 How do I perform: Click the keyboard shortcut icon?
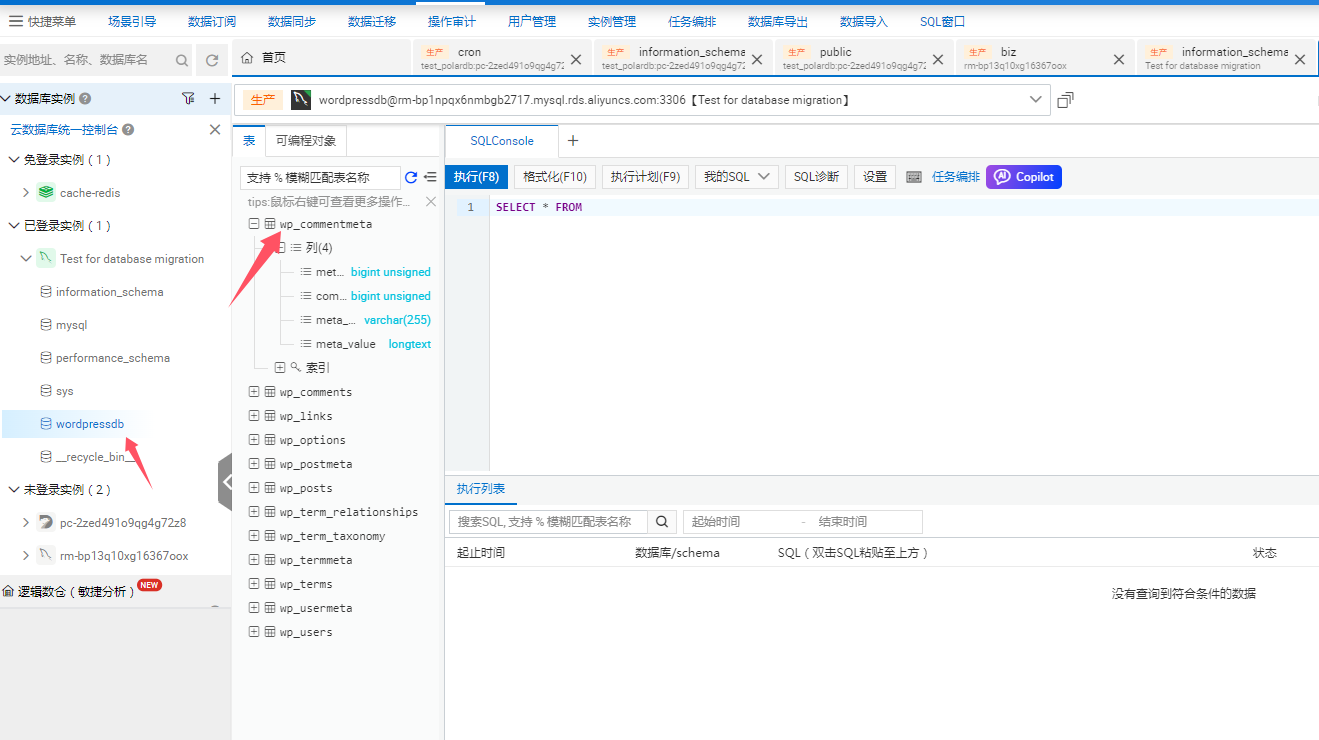[914, 177]
